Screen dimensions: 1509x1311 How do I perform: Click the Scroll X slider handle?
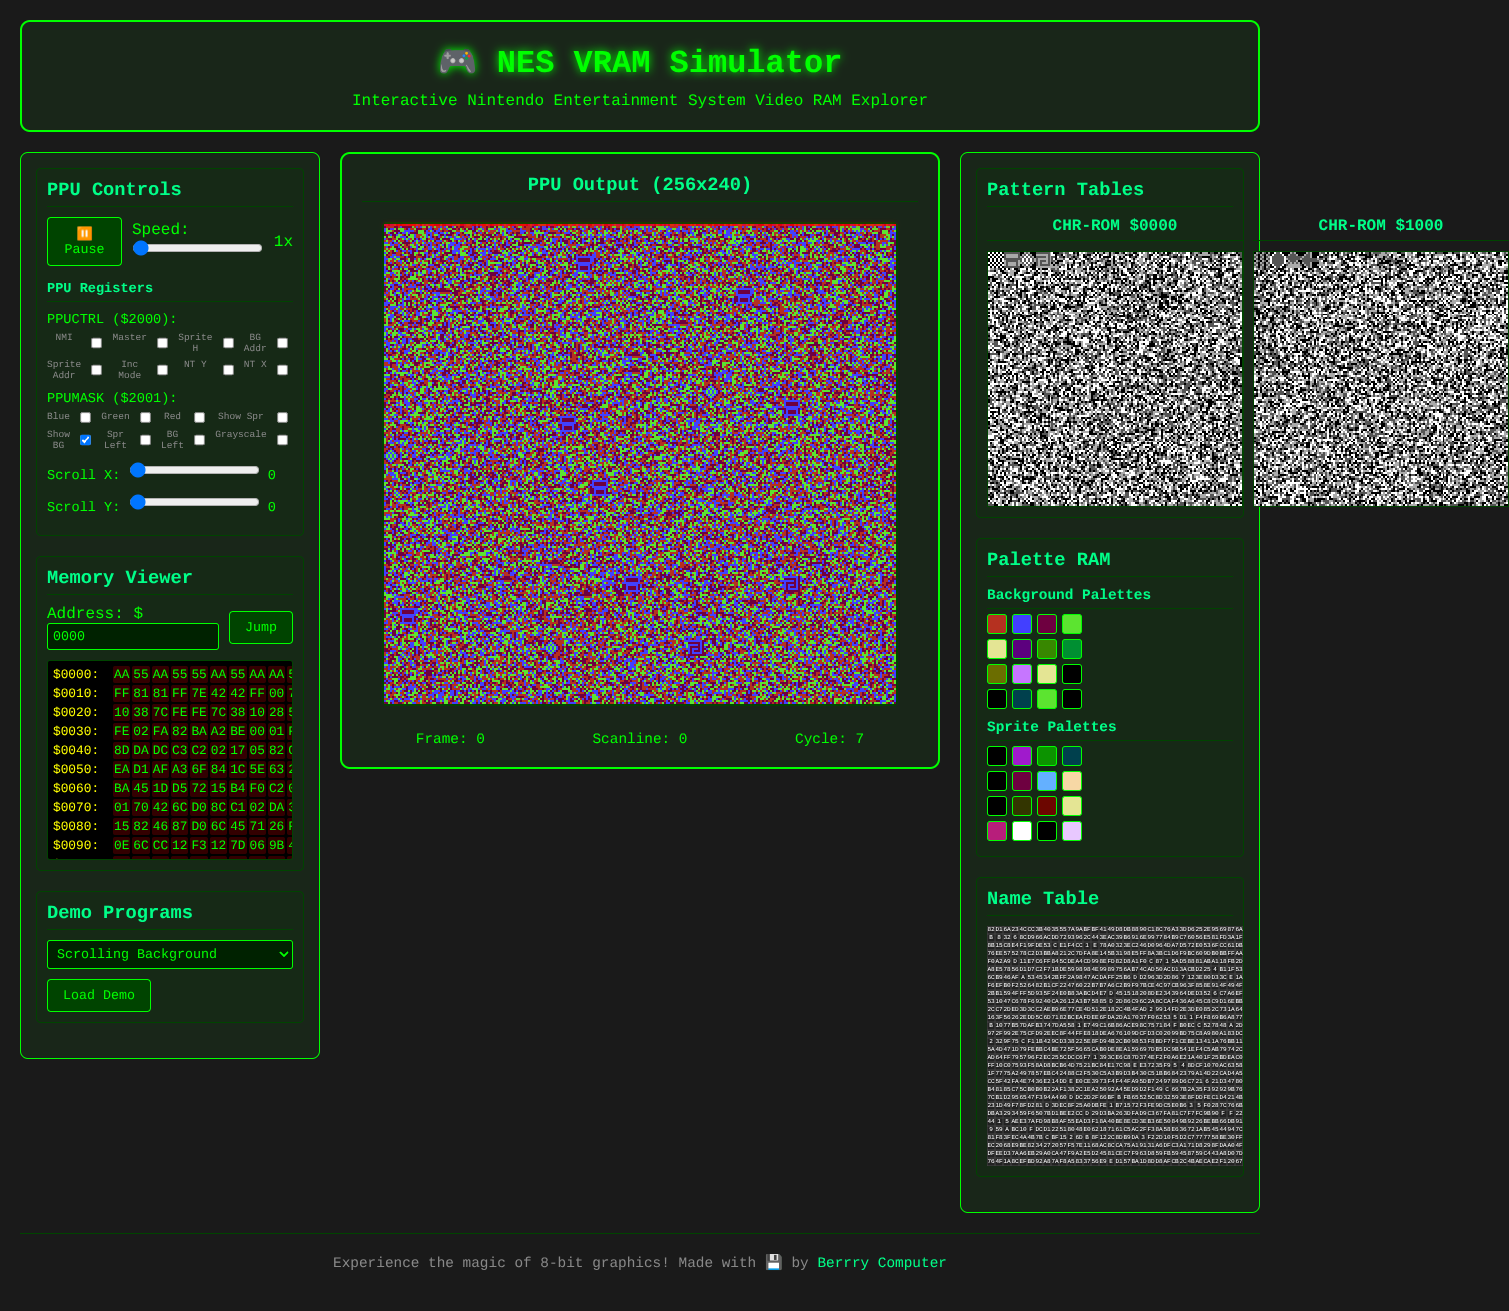tap(137, 471)
